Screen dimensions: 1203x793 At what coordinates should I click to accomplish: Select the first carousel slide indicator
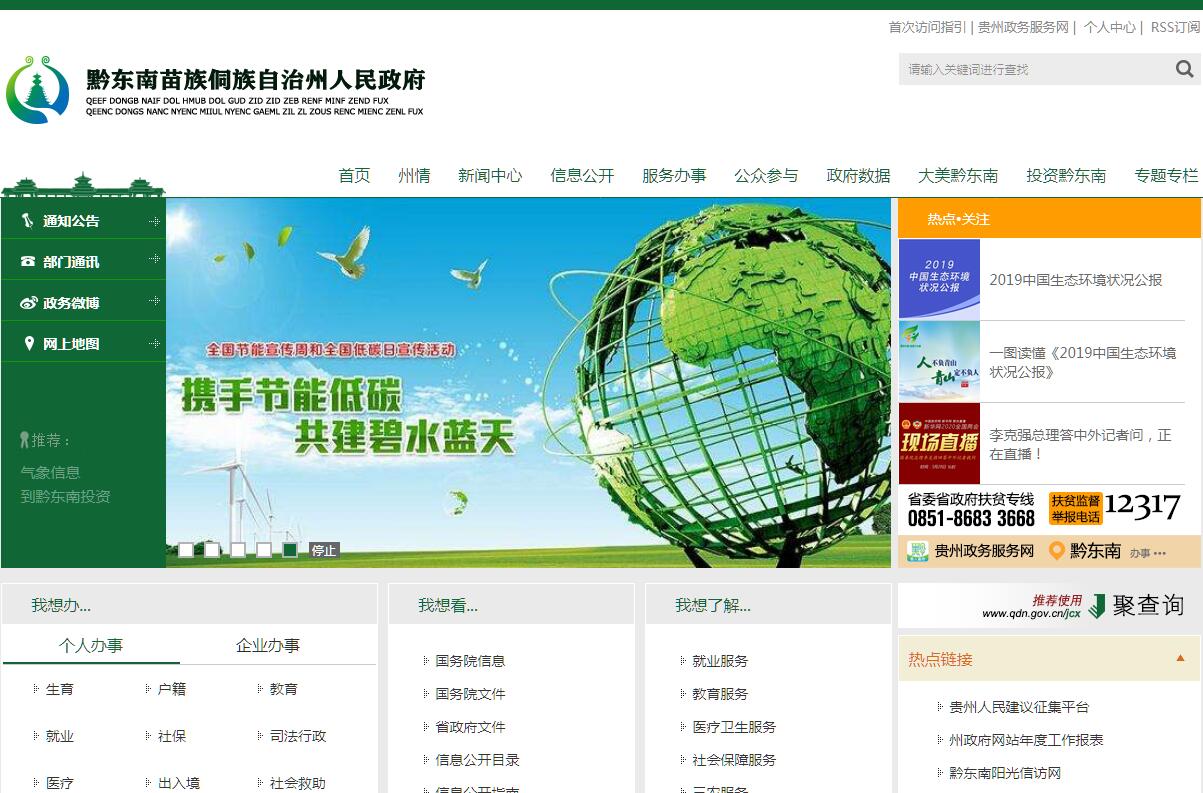pyautogui.click(x=186, y=550)
